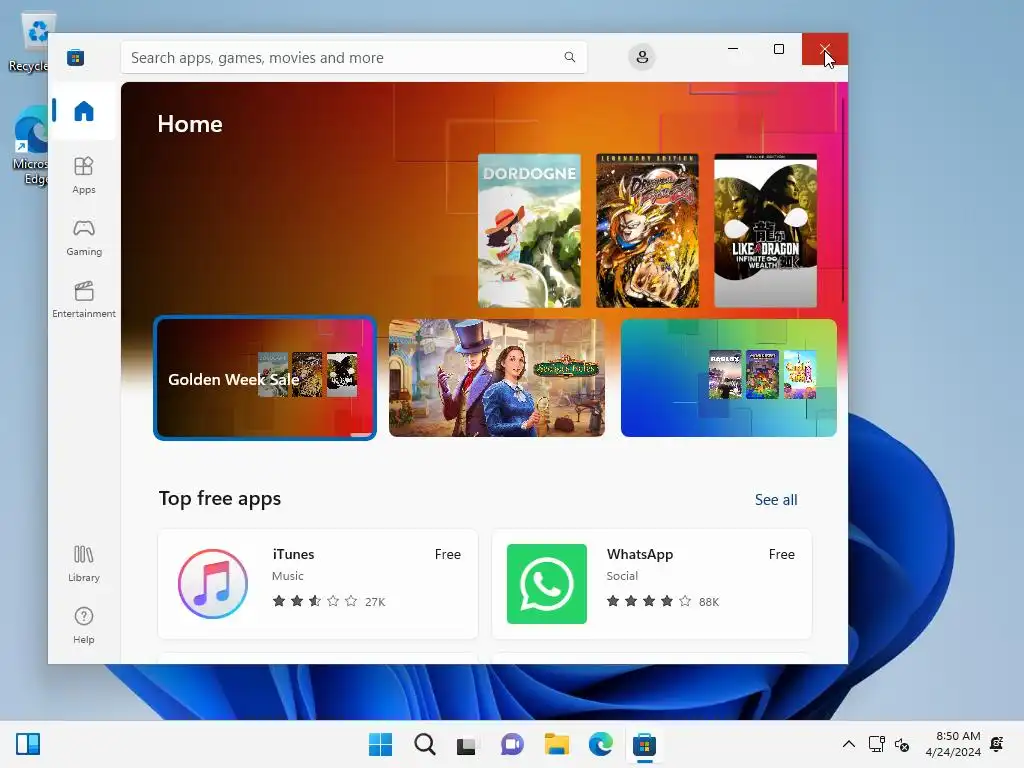This screenshot has width=1024, height=768.
Task: Open the hidden-object game banner with top hat man
Action: pyautogui.click(x=496, y=378)
